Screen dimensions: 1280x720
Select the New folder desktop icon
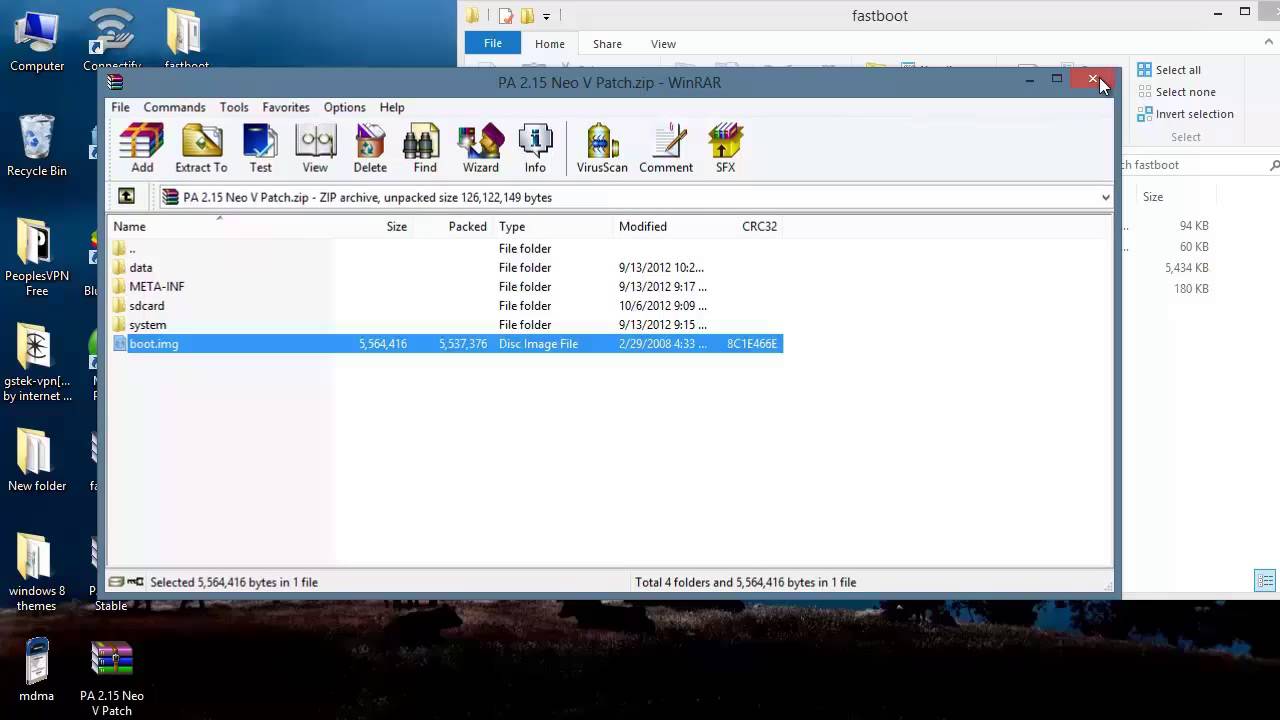click(37, 460)
